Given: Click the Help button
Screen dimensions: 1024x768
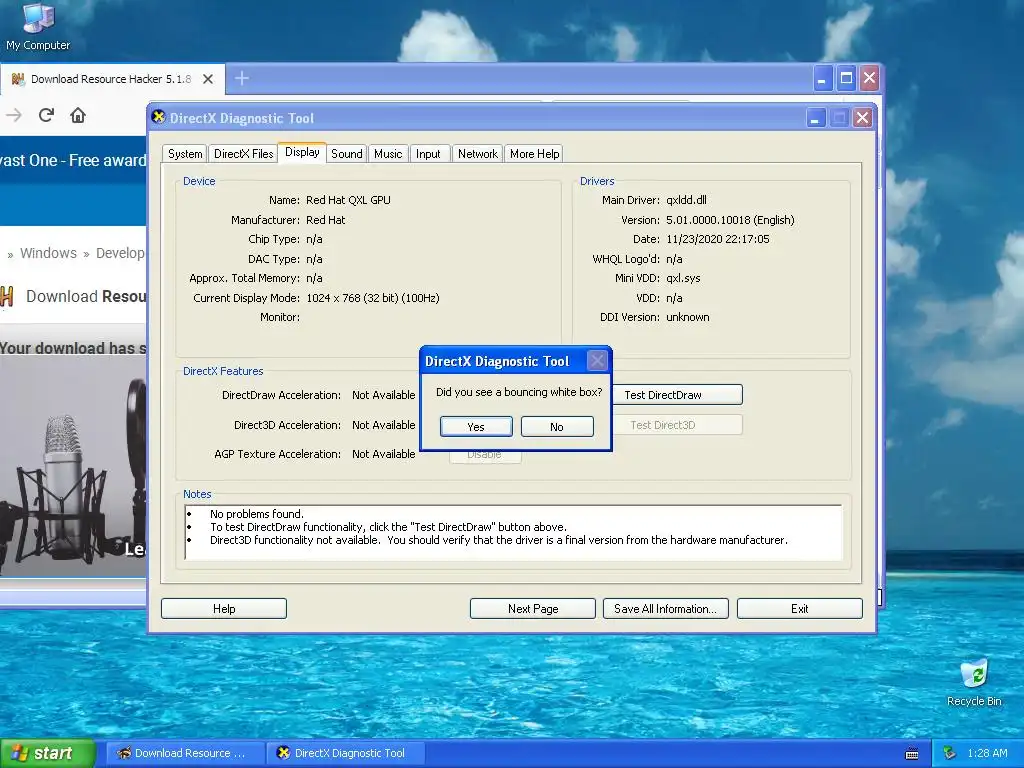Looking at the screenshot, I should (224, 609).
